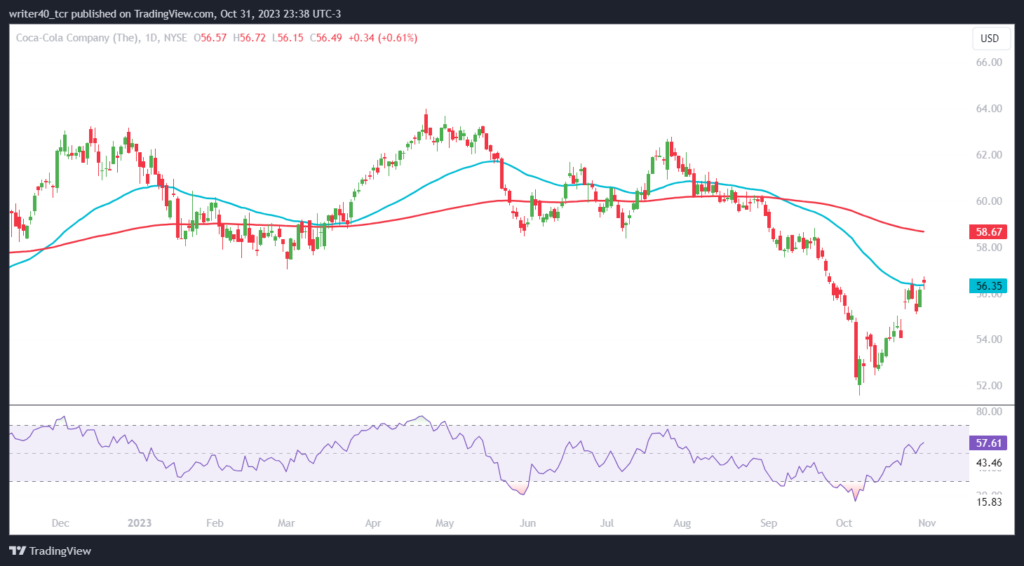1024x566 pixels.
Task: Click the Jul label on time axis
Action: [607, 523]
